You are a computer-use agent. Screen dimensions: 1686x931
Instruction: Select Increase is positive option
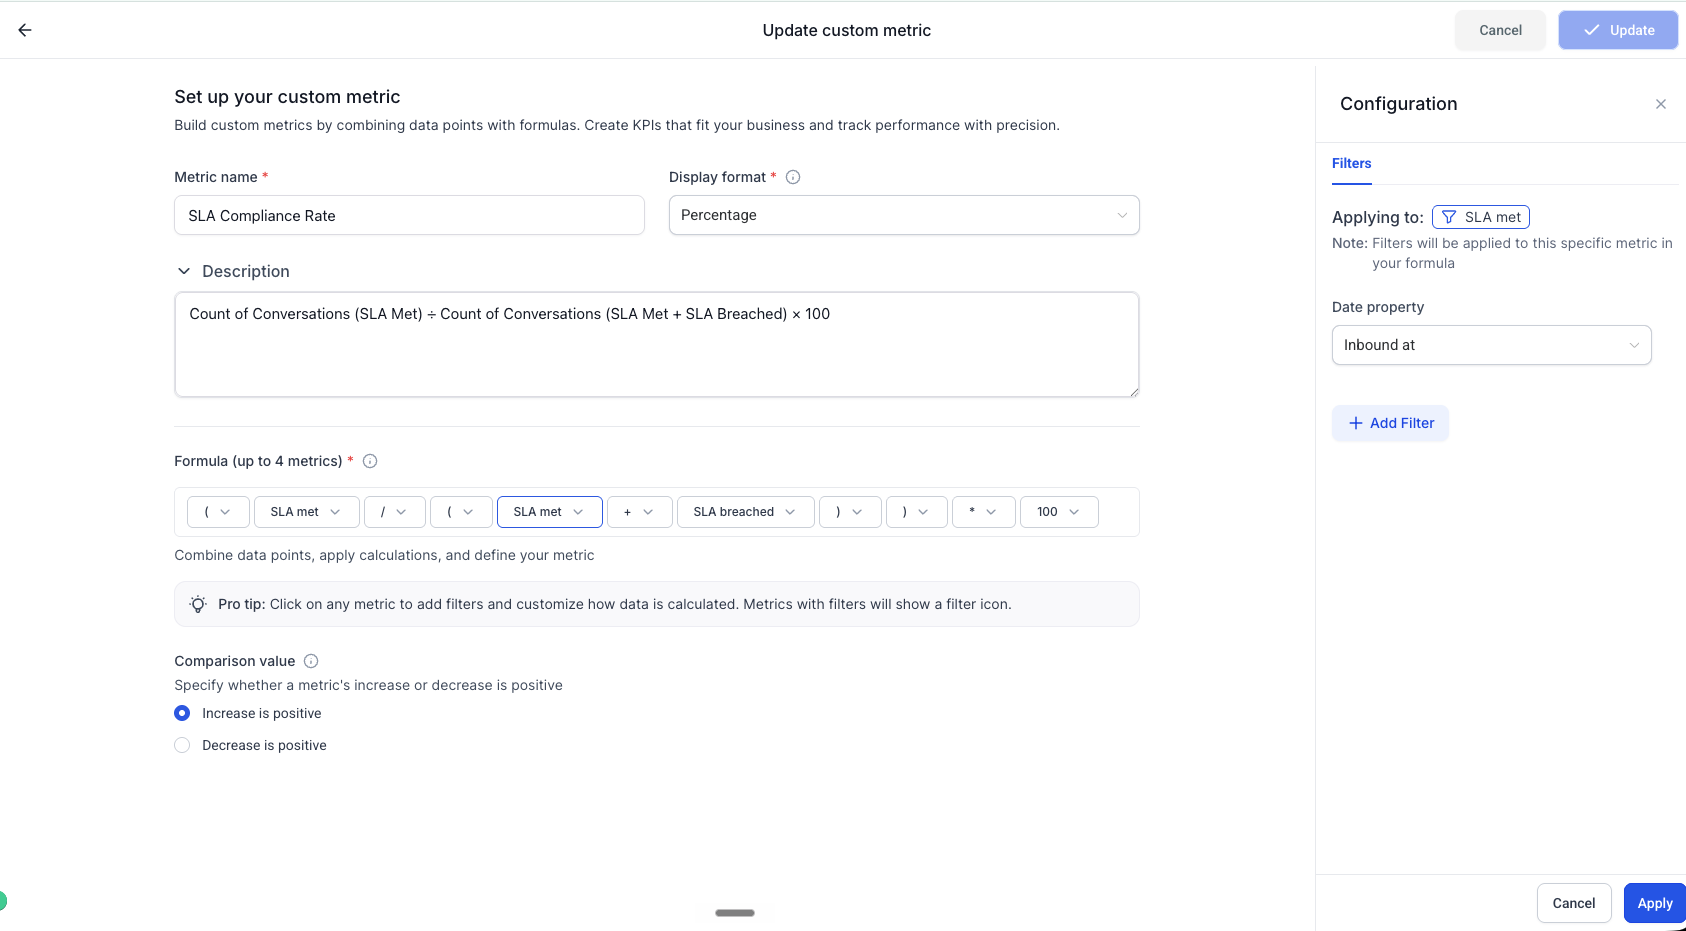(x=182, y=713)
